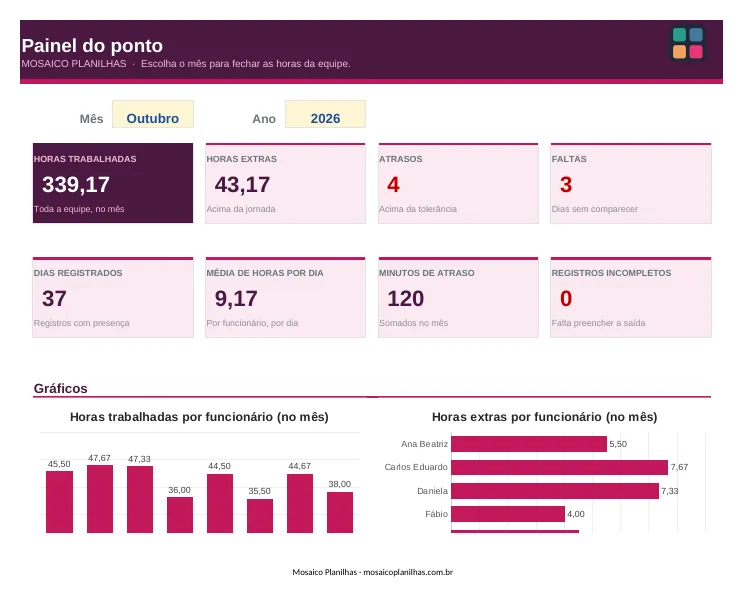
Task: Click the HORAS EXTRAS card label
Action: (x=242, y=159)
